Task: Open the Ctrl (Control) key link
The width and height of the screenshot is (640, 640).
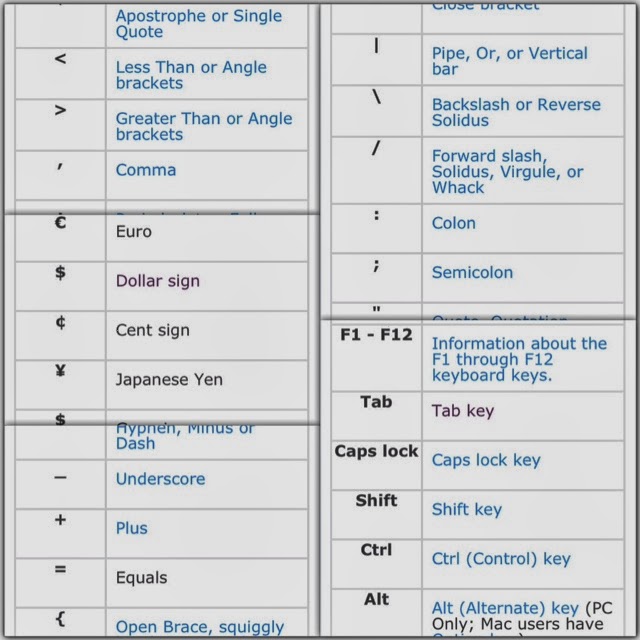Action: (501, 559)
